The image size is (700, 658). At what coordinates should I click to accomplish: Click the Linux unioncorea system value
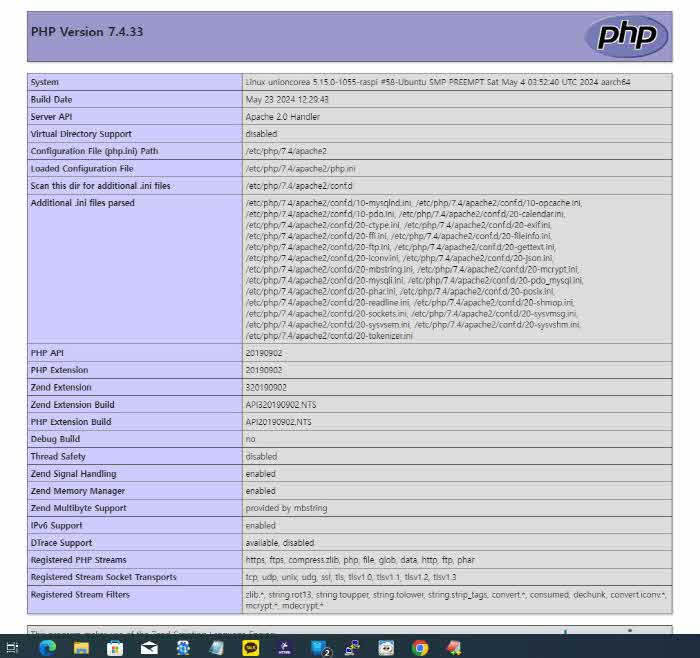point(438,82)
